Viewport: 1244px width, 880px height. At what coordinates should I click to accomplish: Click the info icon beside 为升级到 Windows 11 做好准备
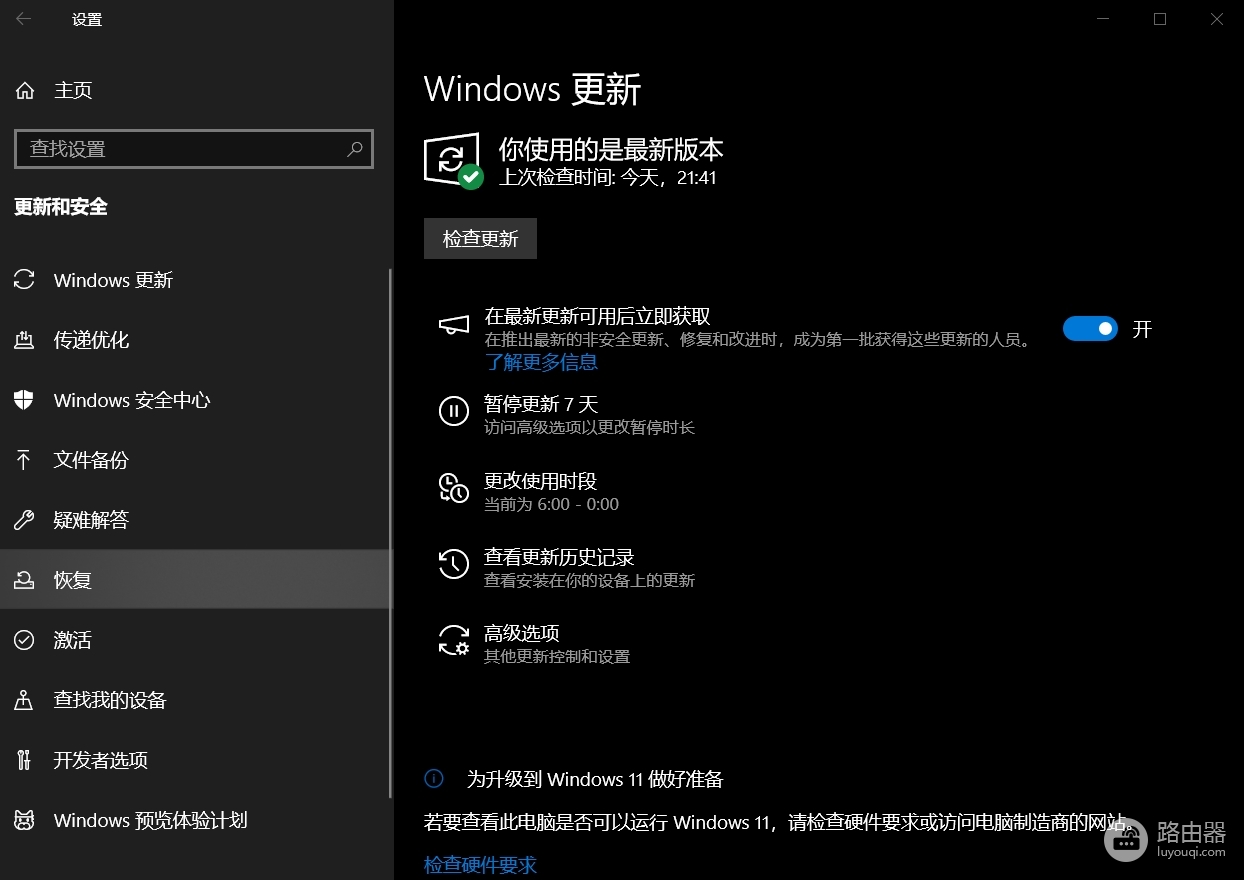click(434, 778)
